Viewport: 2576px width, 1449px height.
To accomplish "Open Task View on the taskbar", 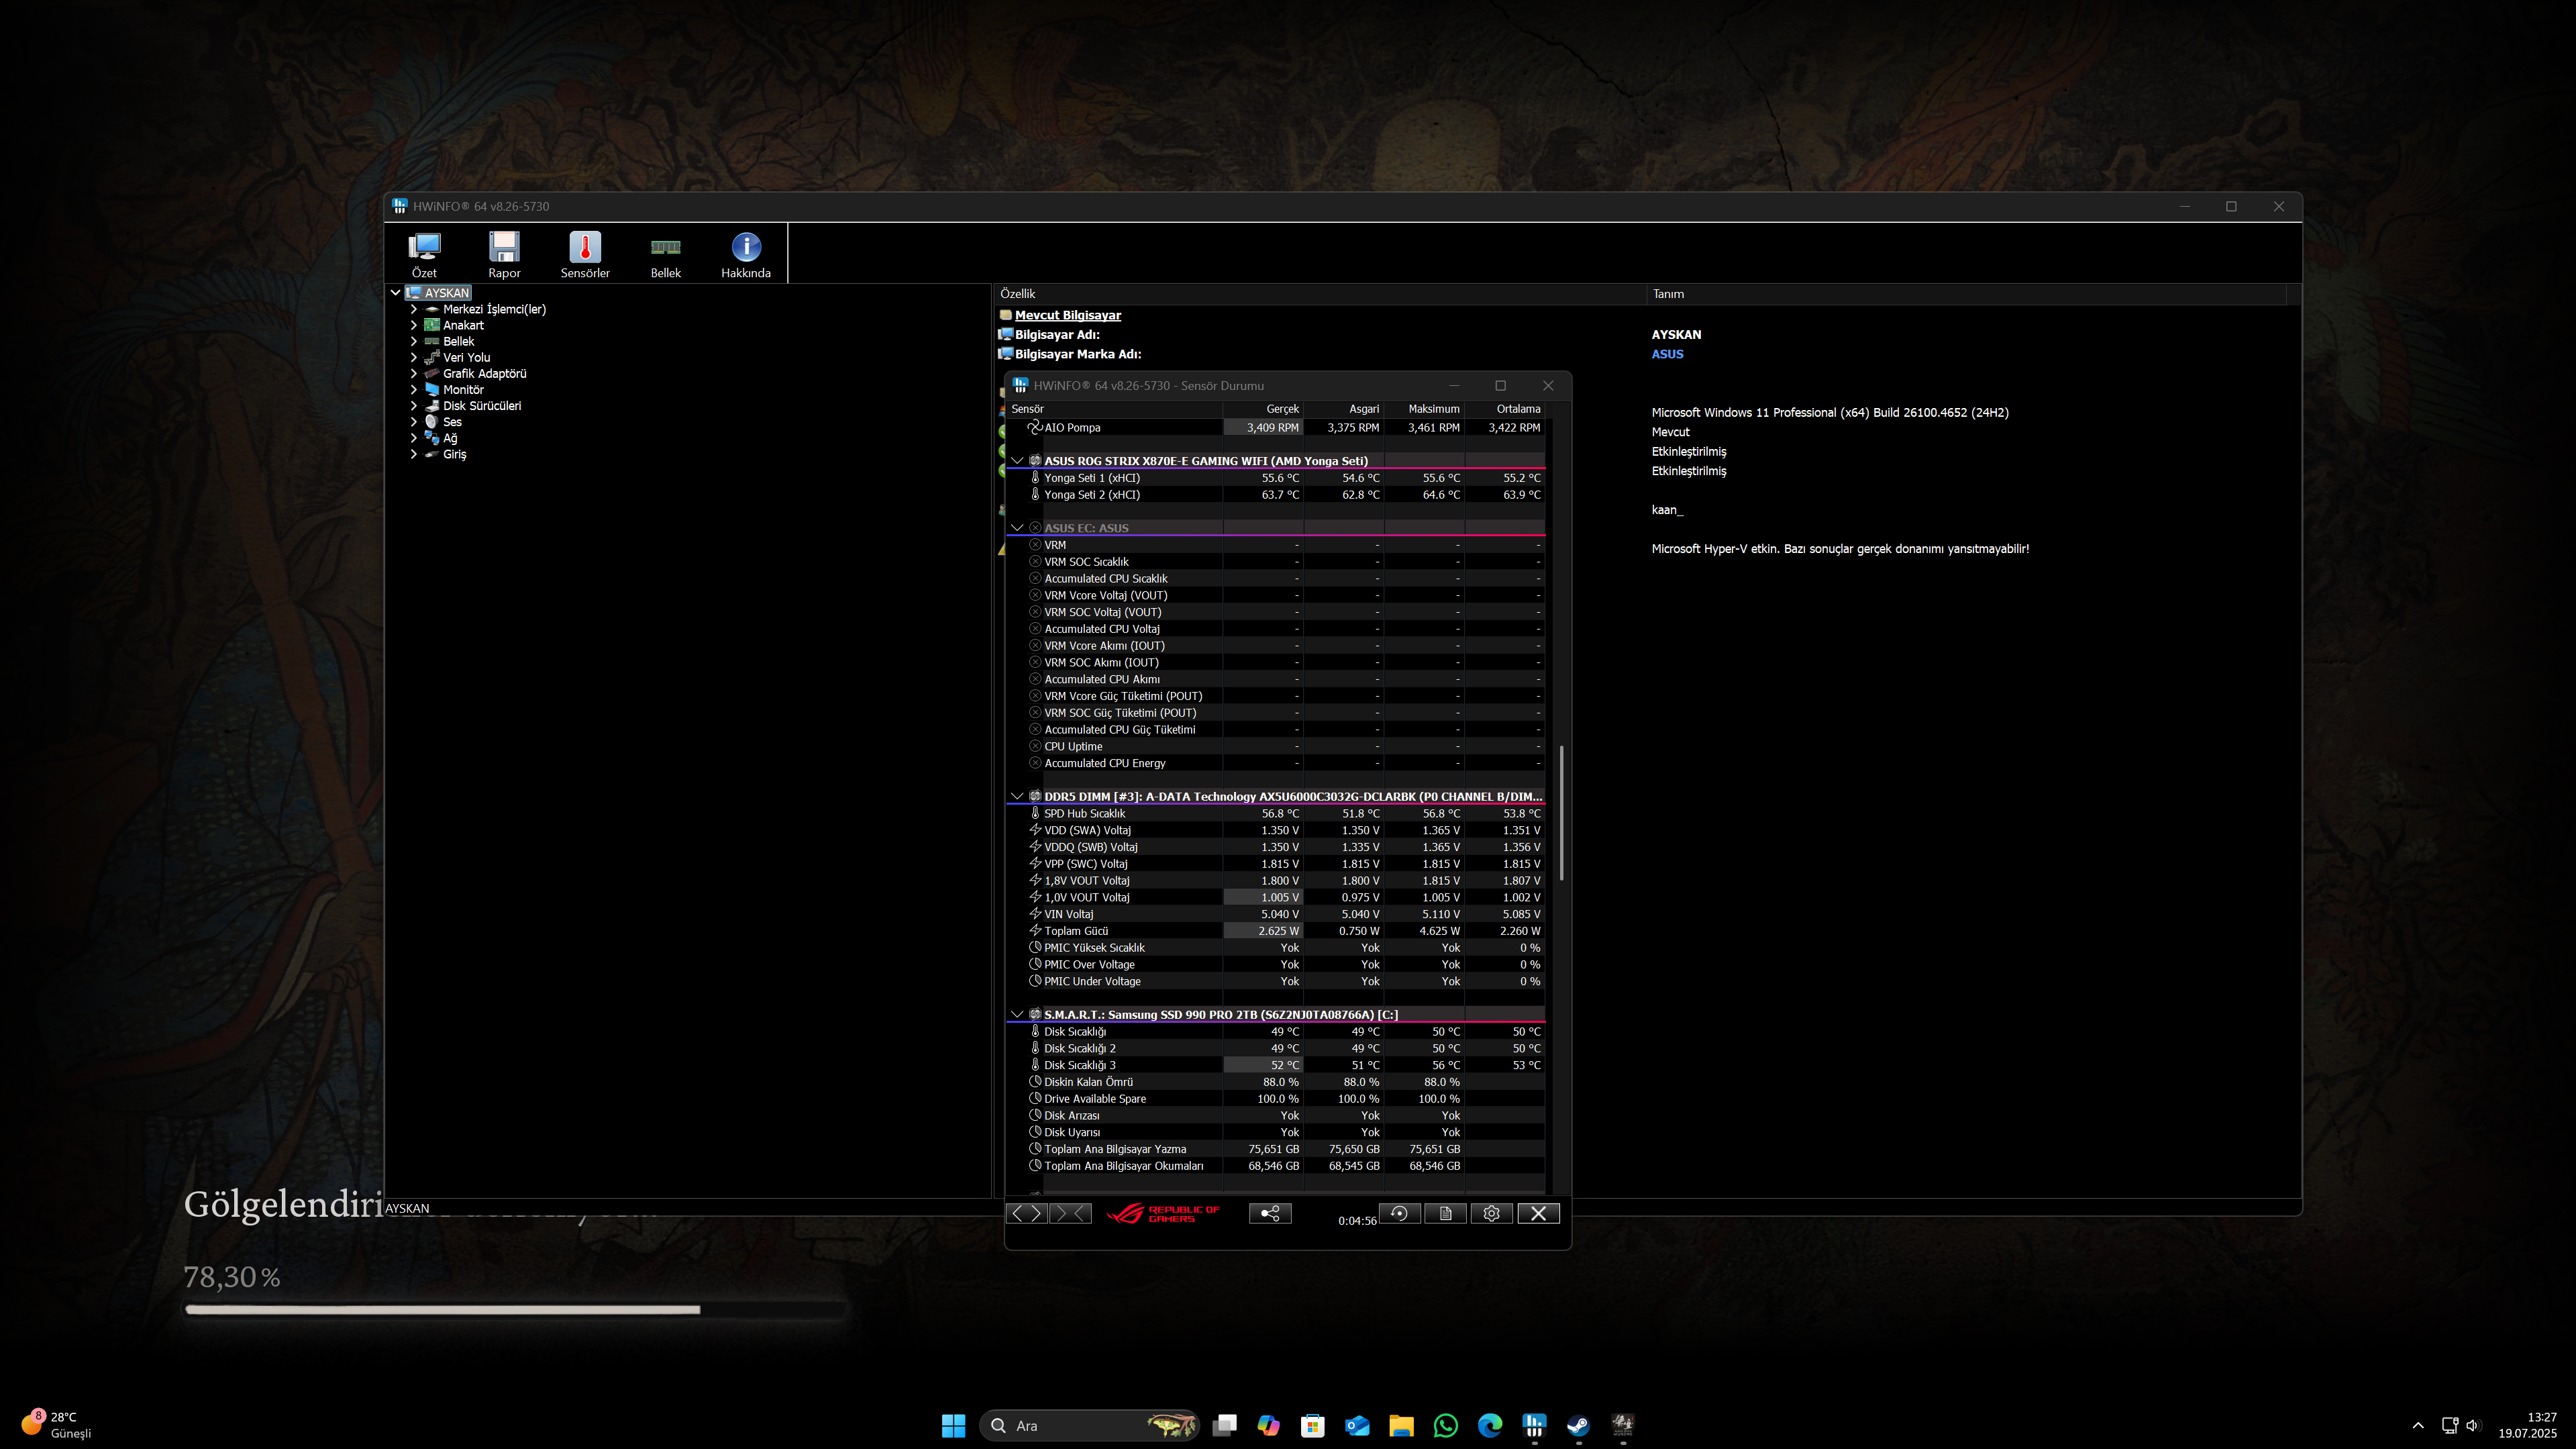I will [x=1225, y=1425].
